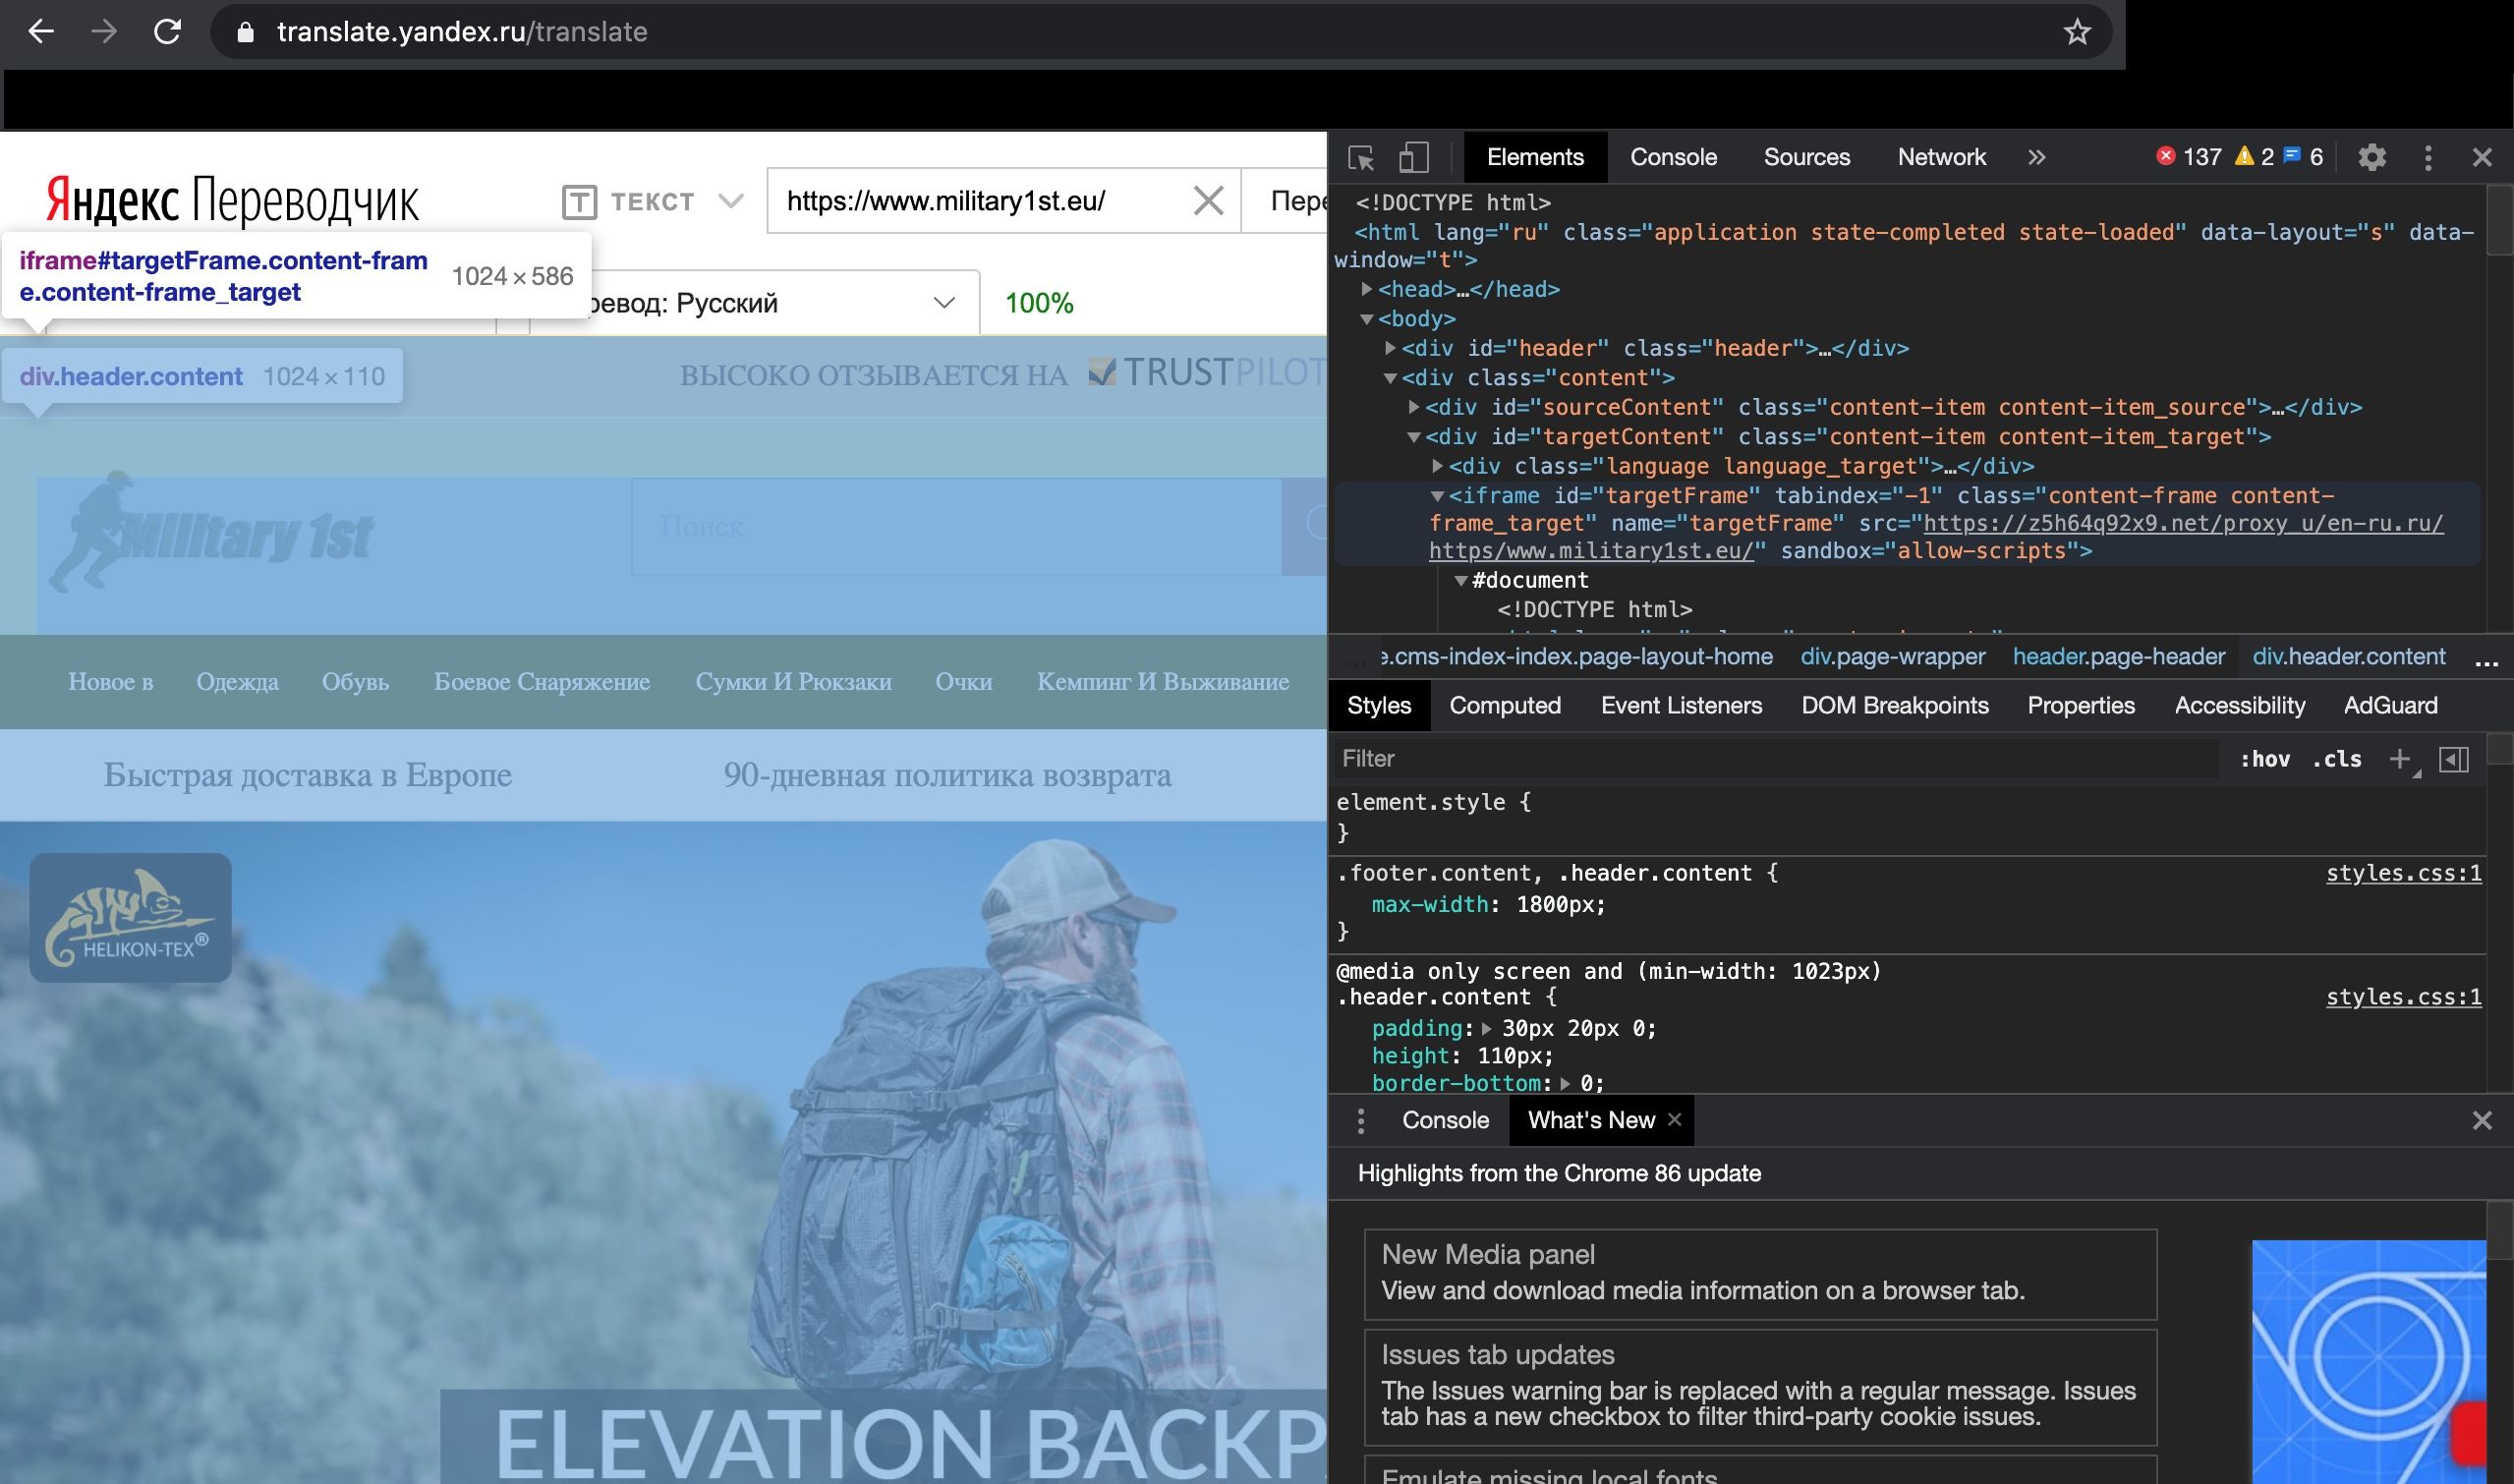Viewport: 2514px width, 1484px height.
Task: Click the Network panel tab
Action: pos(1940,157)
